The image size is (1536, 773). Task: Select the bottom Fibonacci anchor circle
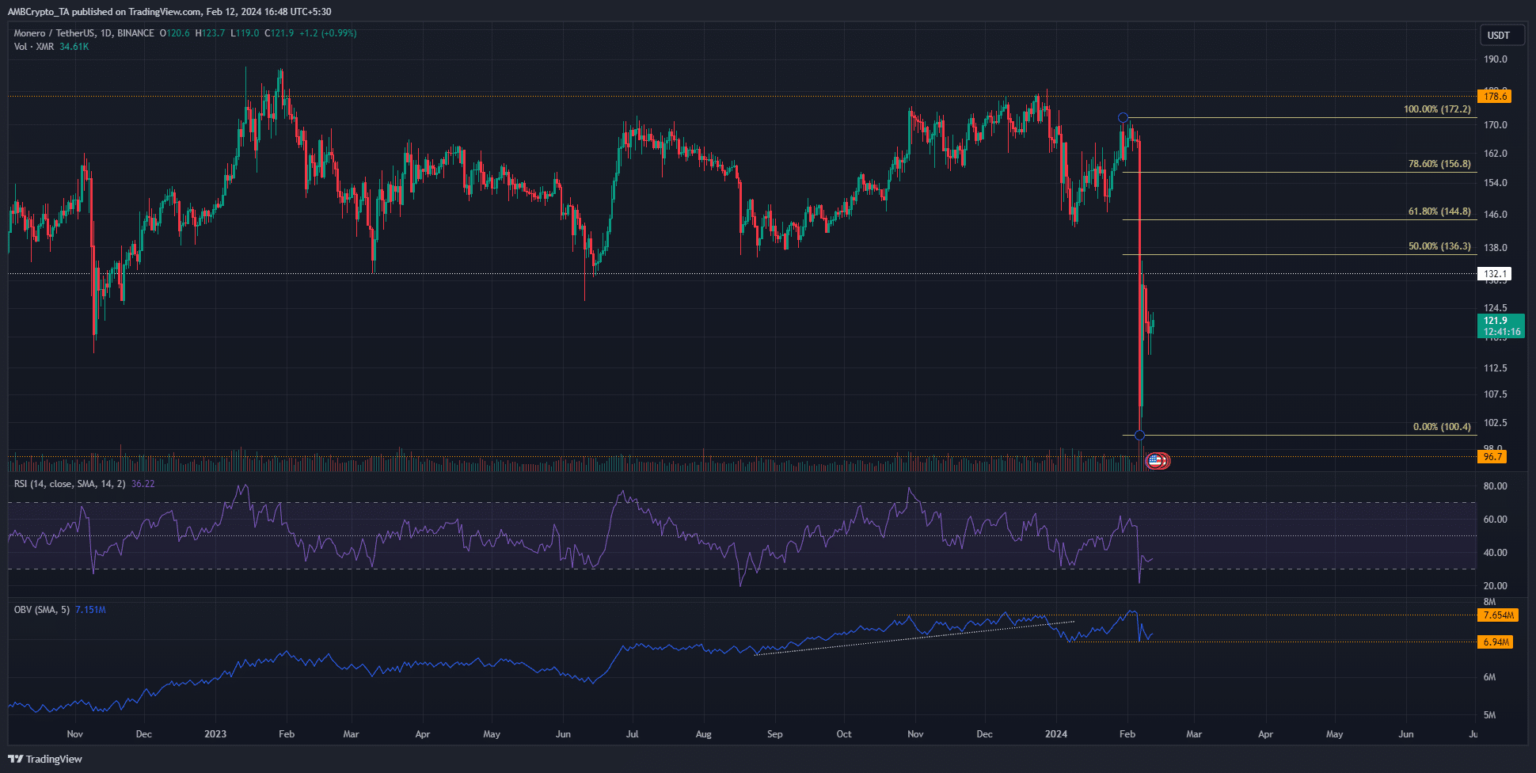pos(1140,434)
